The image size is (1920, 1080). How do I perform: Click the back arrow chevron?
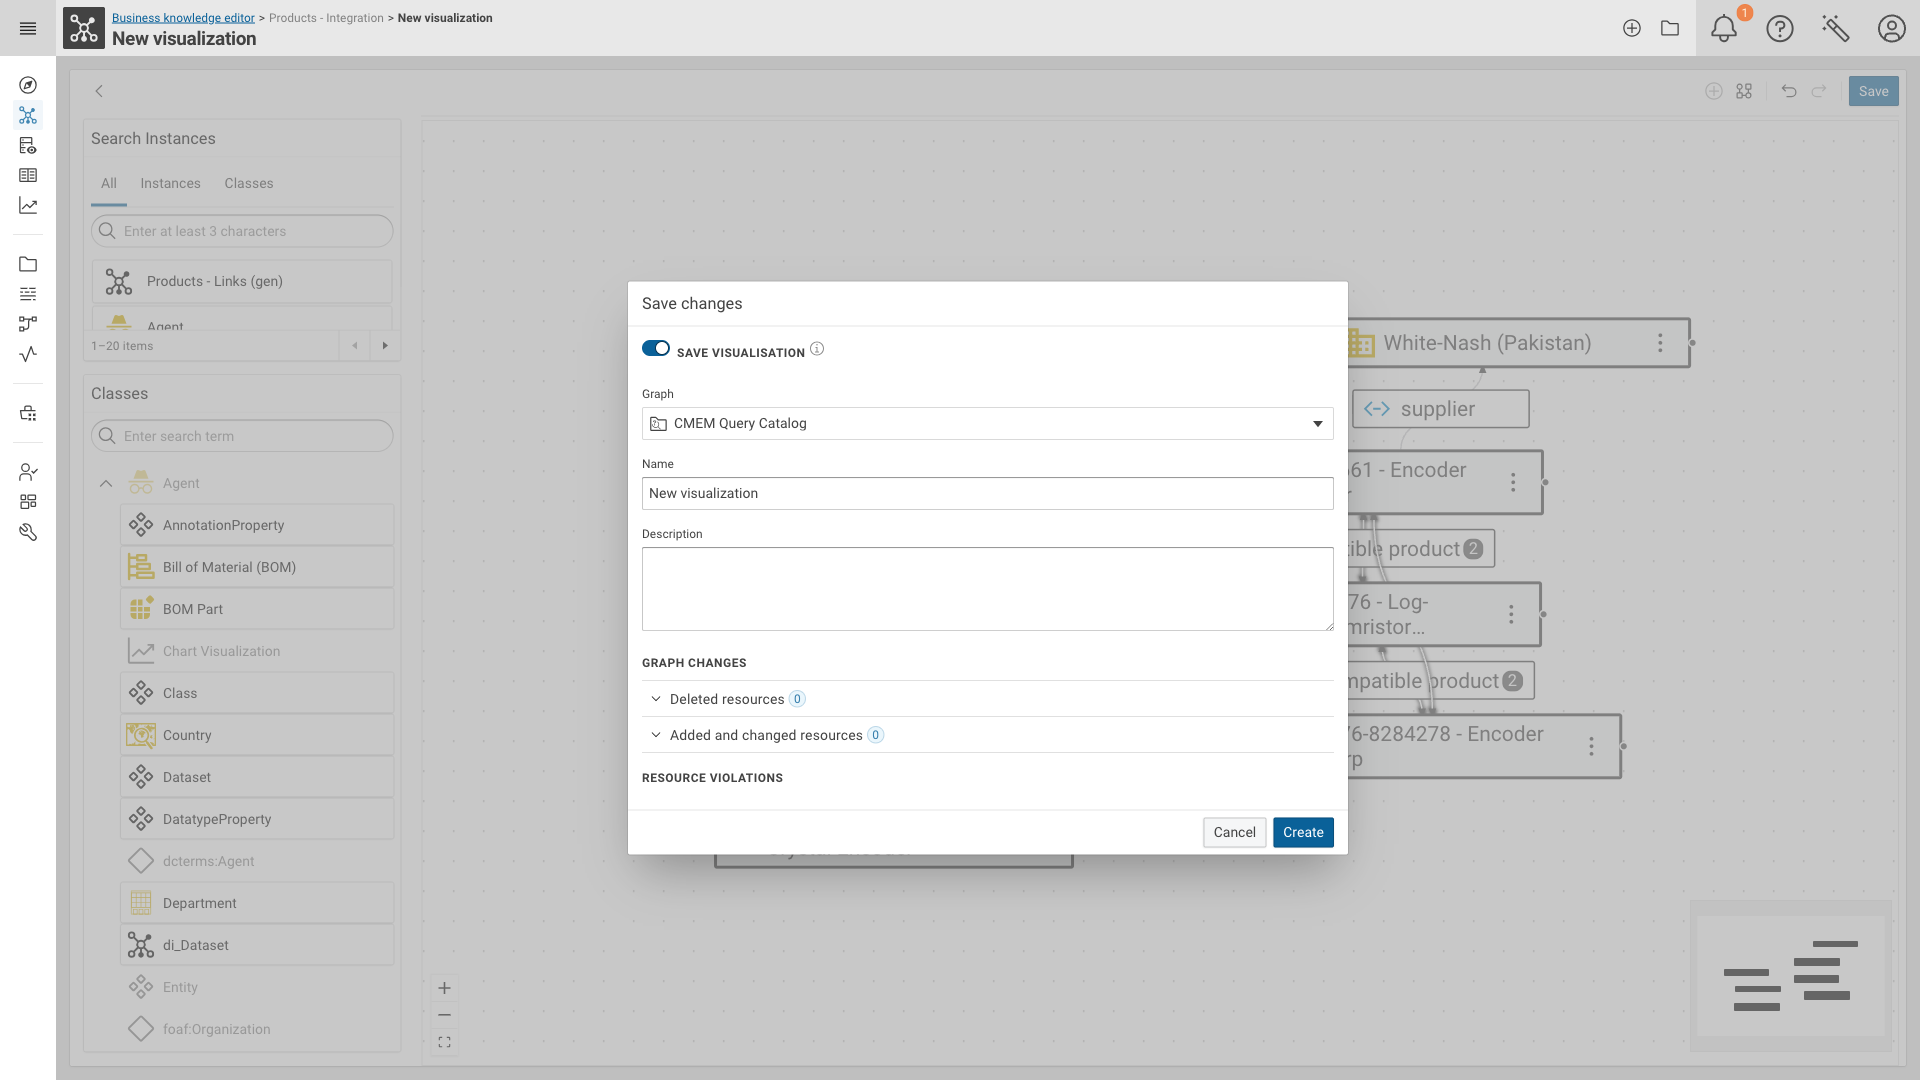pyautogui.click(x=99, y=91)
